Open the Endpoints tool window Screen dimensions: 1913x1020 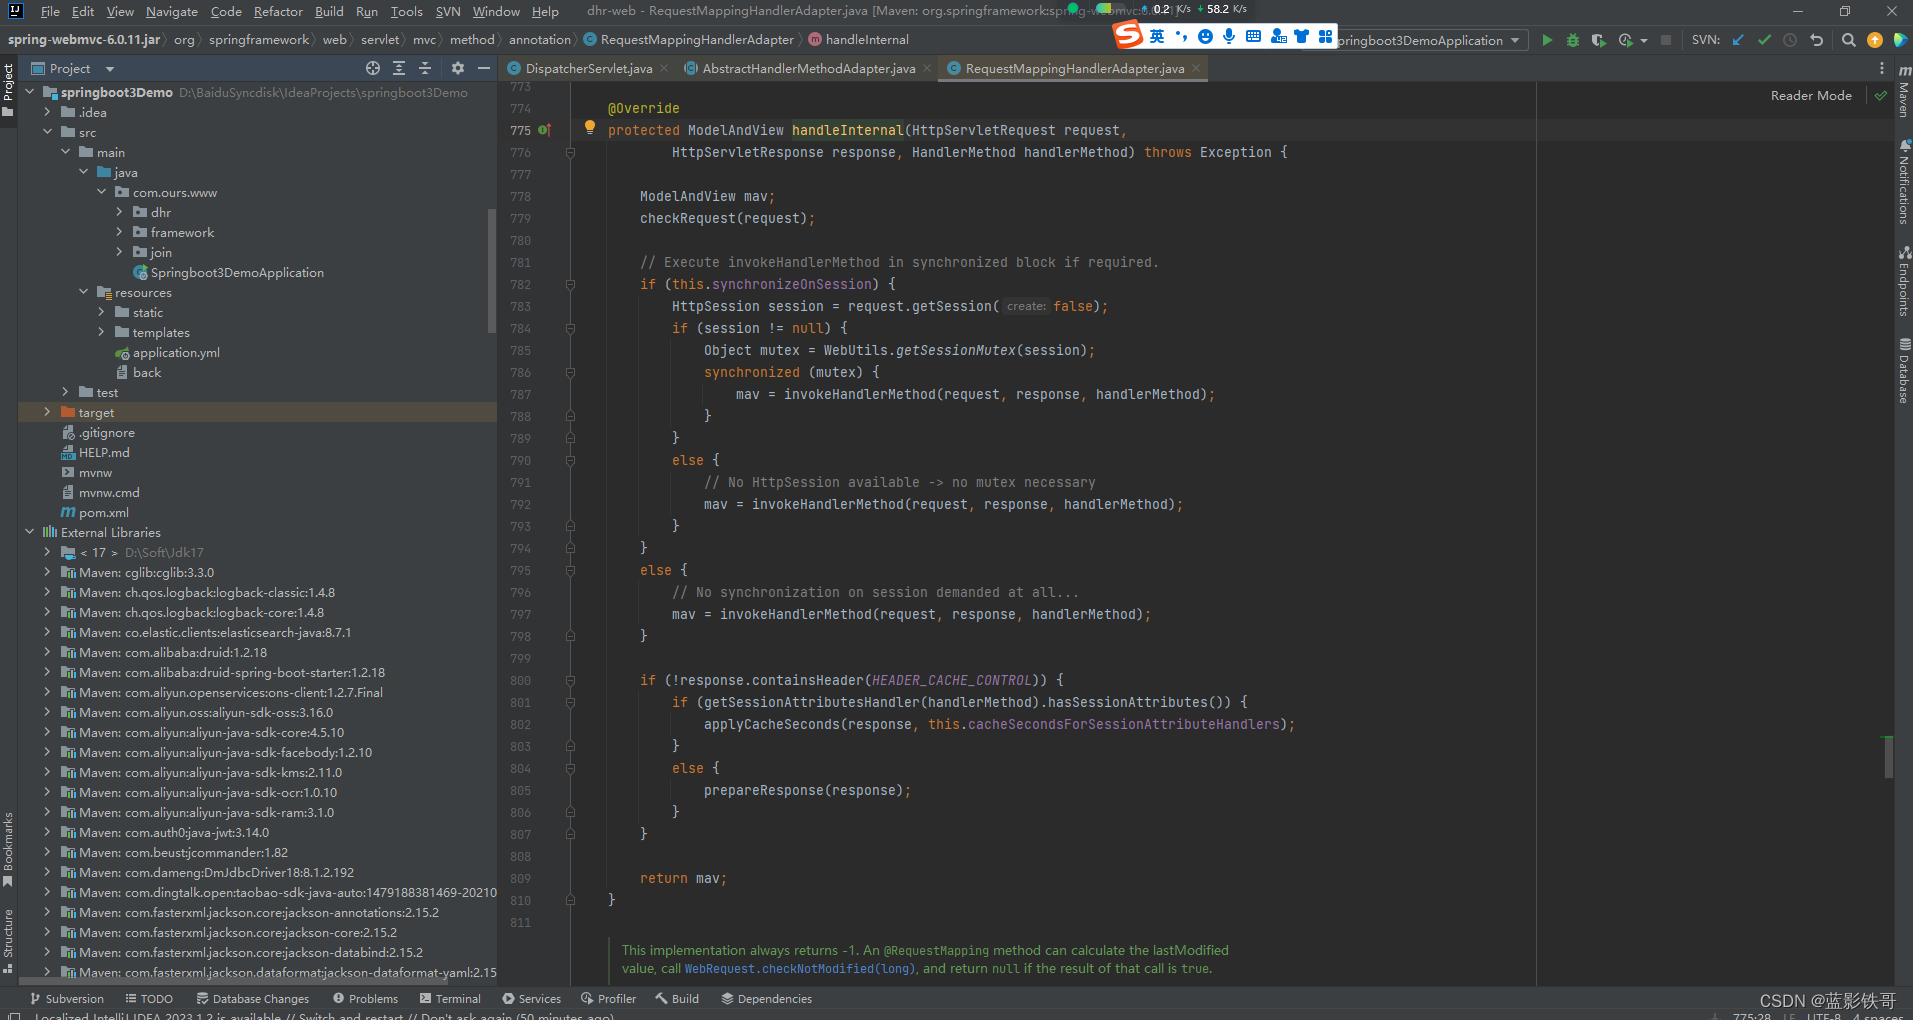[1904, 282]
